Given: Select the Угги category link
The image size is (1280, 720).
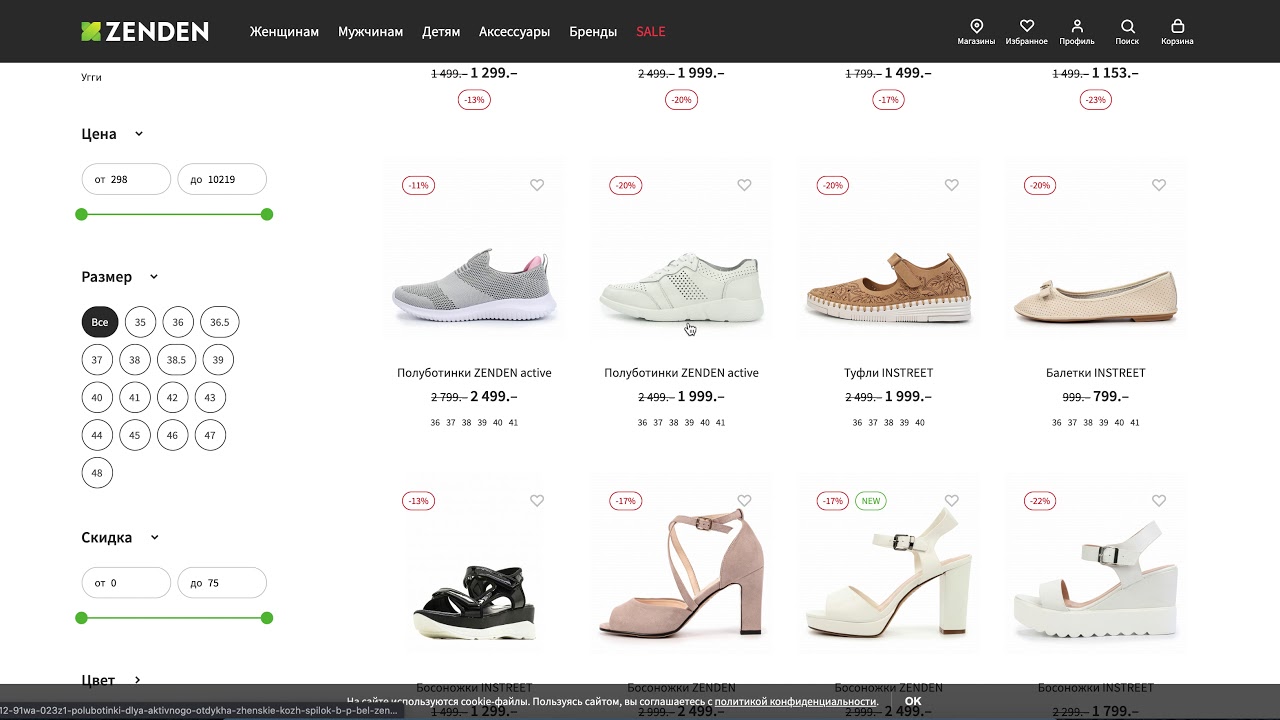Looking at the screenshot, I should pyautogui.click(x=91, y=77).
